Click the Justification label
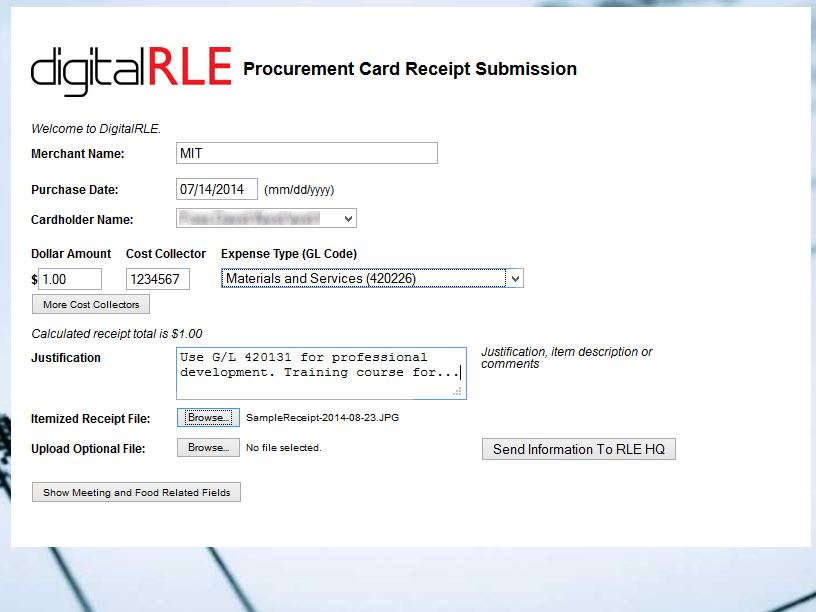The width and height of the screenshot is (816, 612). point(66,358)
